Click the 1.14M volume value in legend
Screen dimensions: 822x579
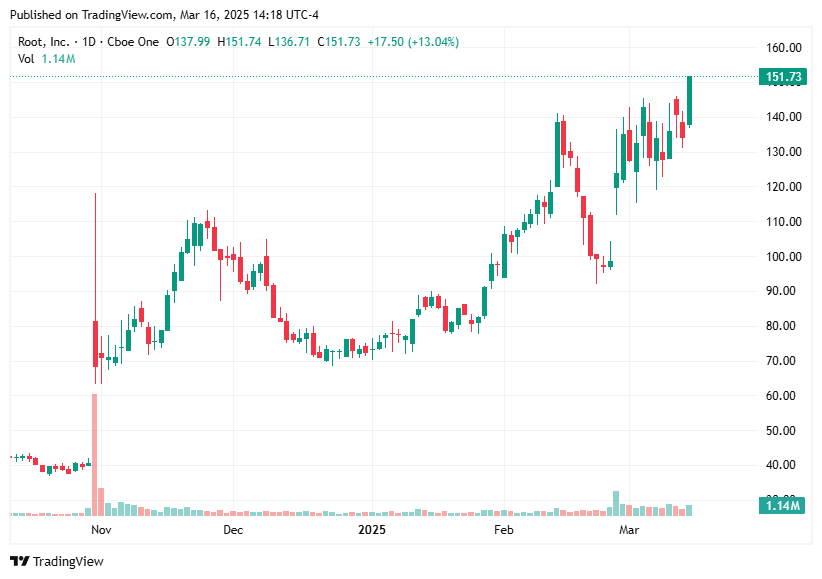[58, 59]
